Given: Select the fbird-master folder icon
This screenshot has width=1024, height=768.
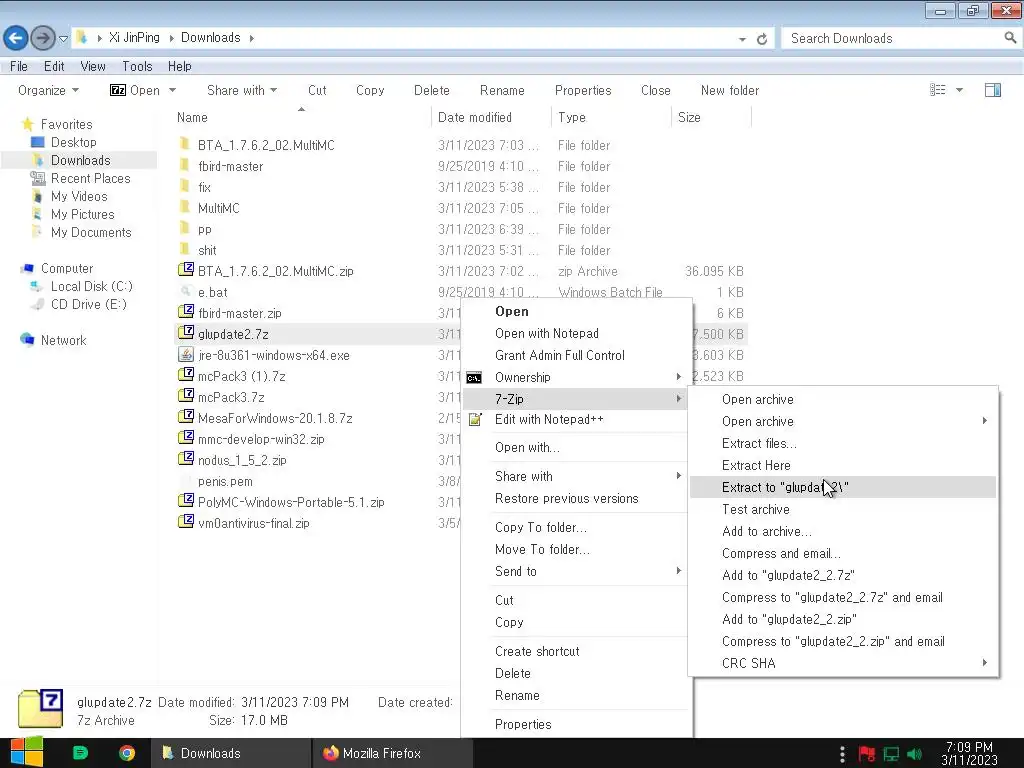Looking at the screenshot, I should (x=185, y=165).
